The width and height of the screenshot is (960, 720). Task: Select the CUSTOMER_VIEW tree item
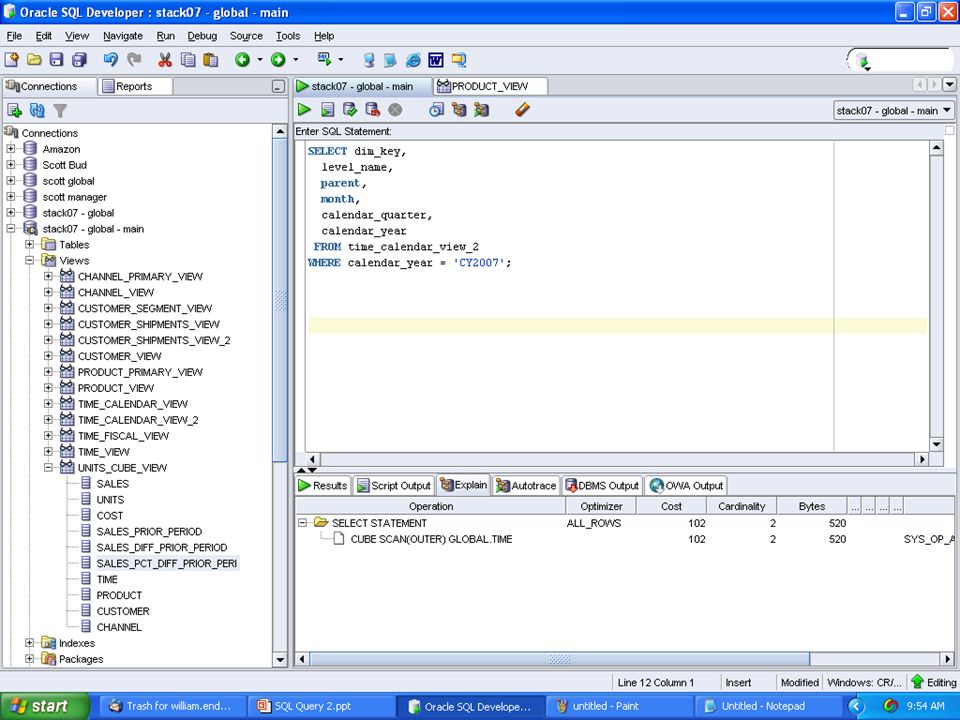[119, 356]
